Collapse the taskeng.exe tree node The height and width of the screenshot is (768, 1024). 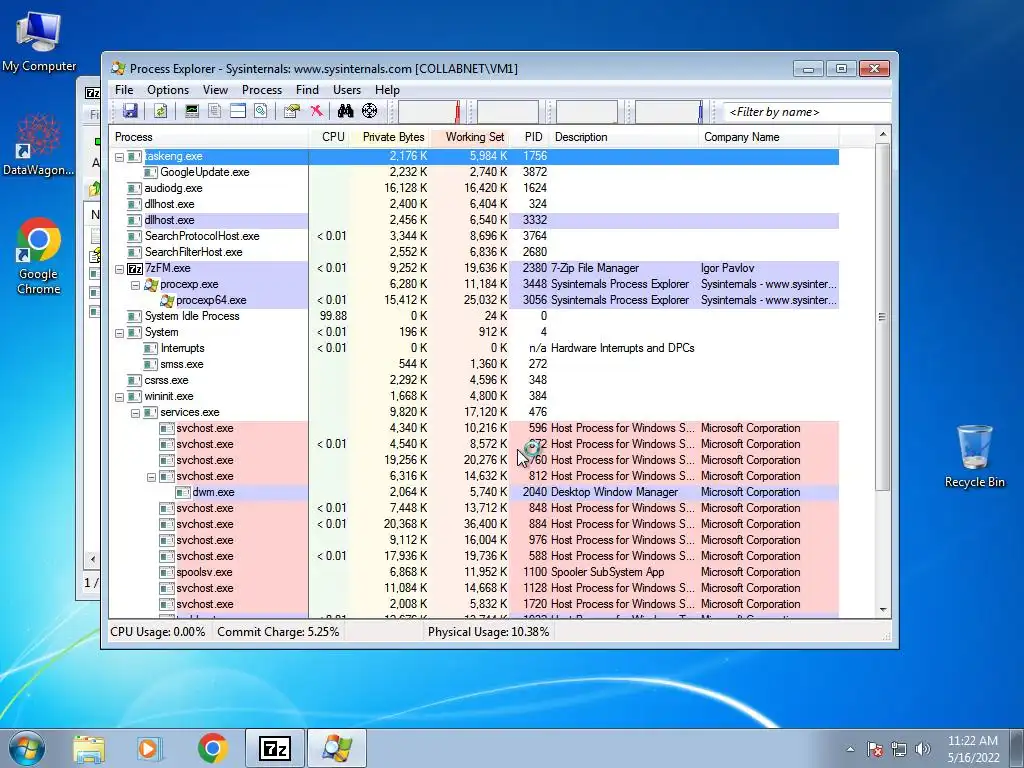tap(120, 157)
